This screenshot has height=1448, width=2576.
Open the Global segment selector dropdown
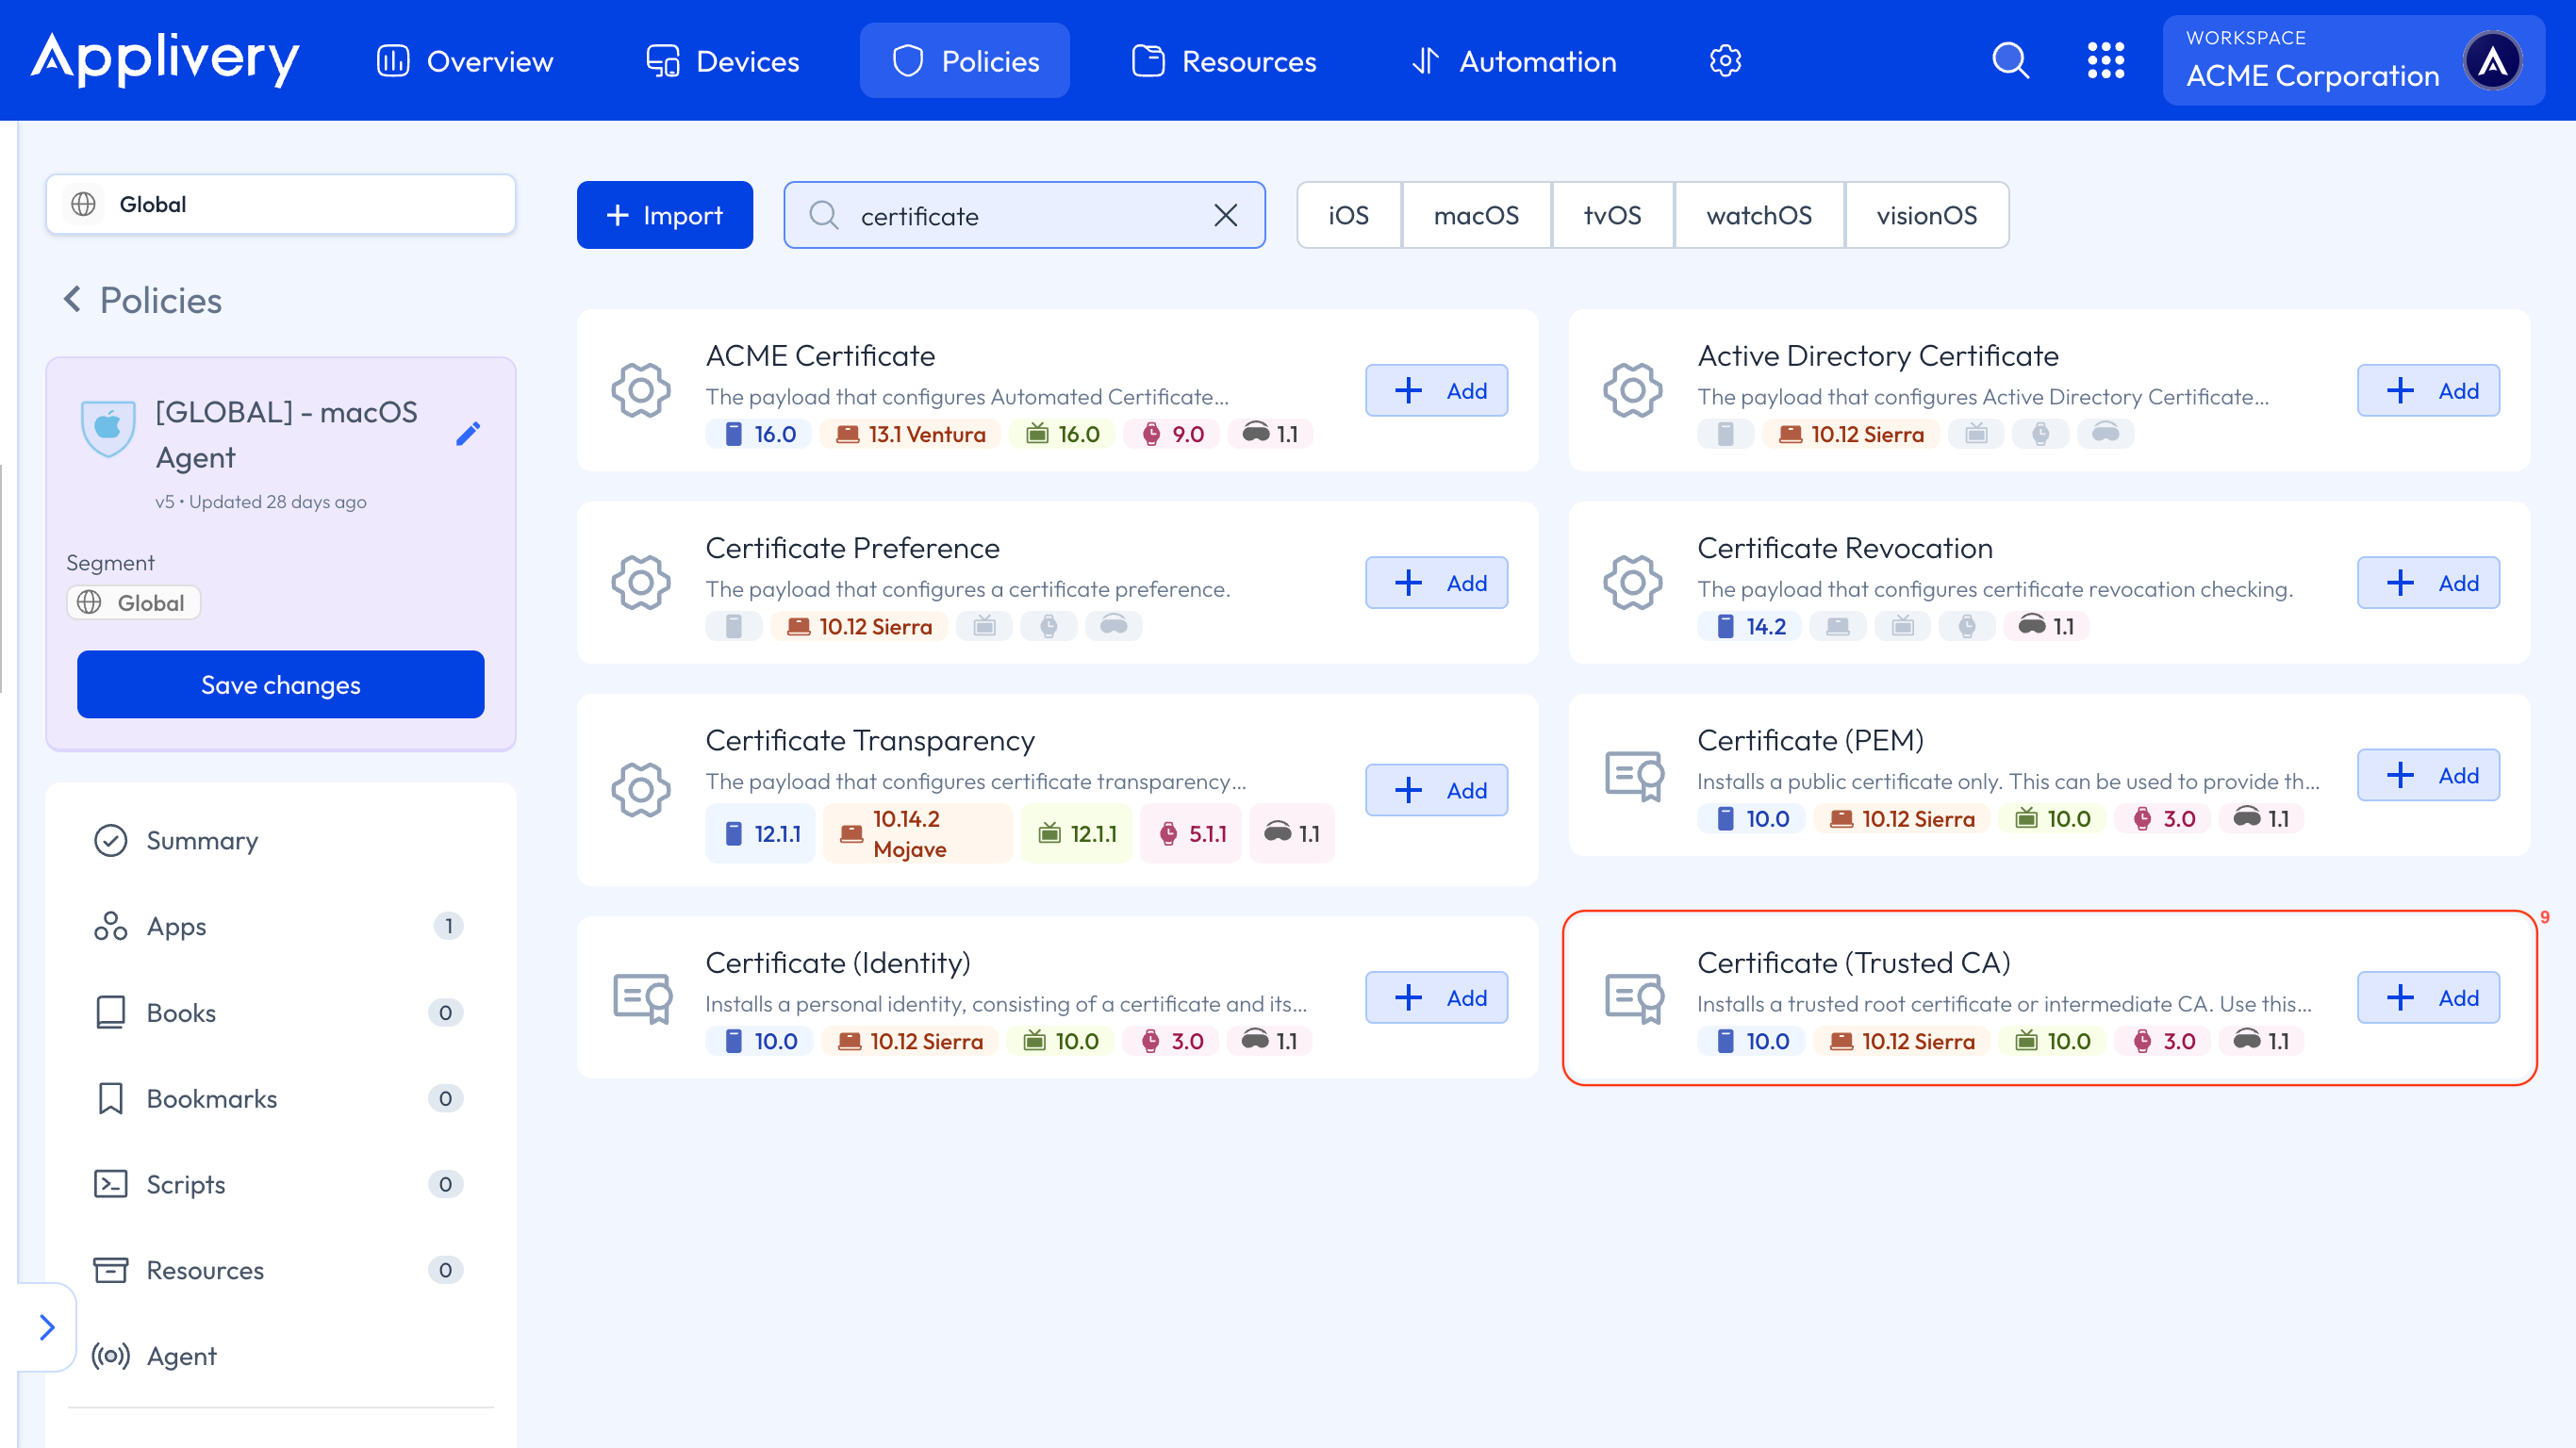(x=281, y=204)
